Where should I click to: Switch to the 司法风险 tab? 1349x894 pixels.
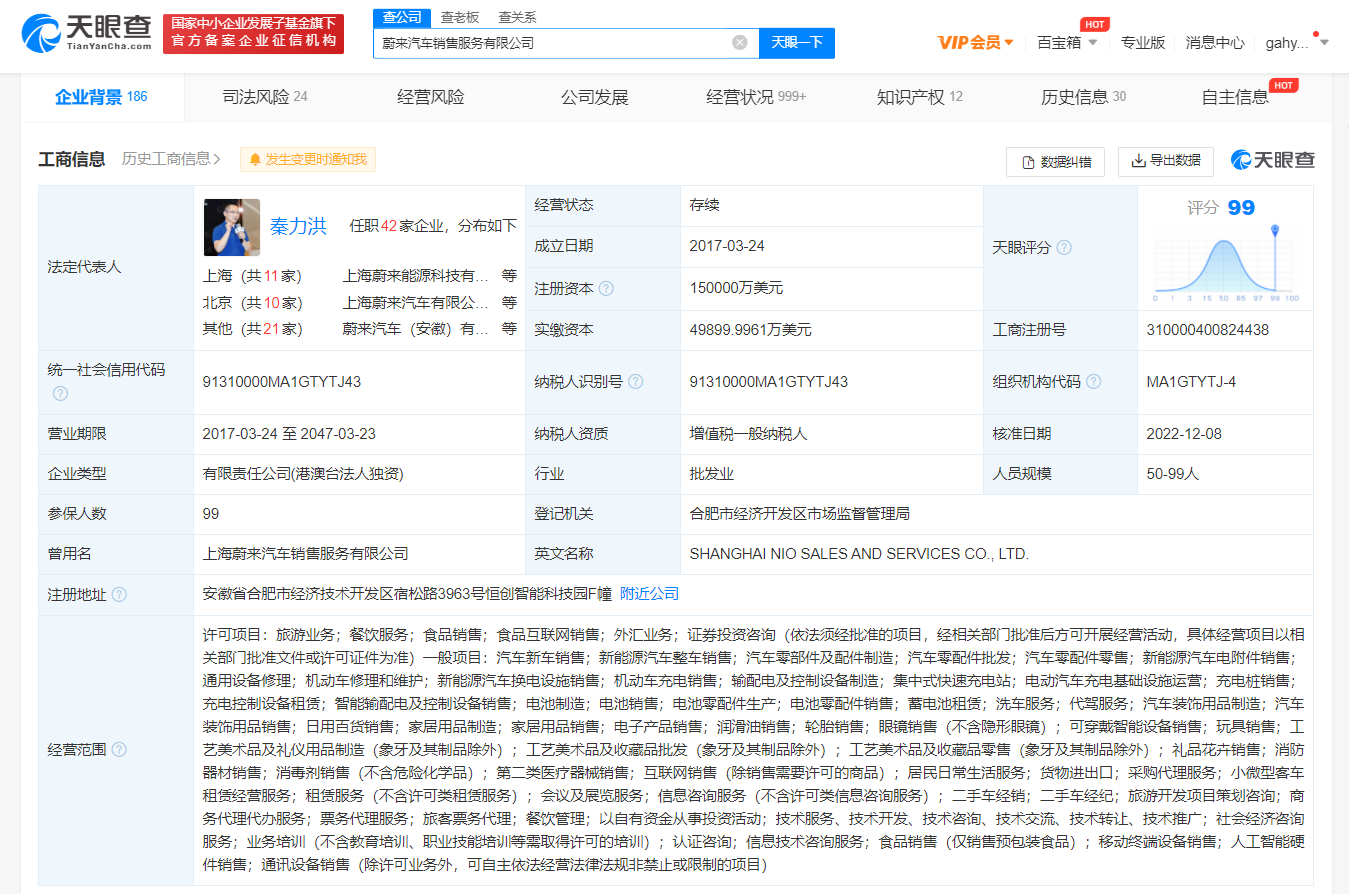pos(265,97)
